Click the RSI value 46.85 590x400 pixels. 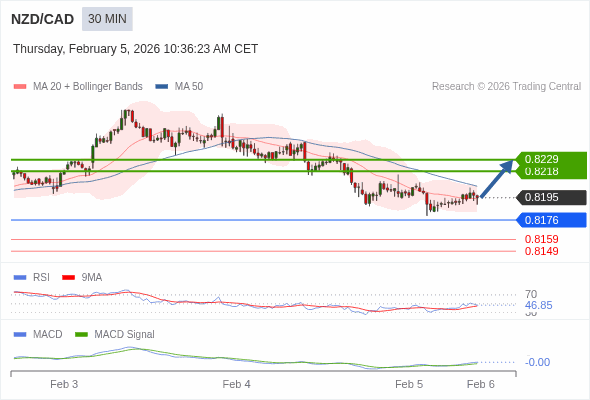539,305
